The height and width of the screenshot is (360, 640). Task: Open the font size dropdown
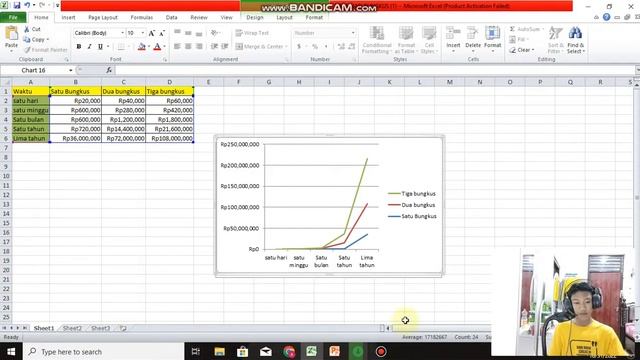[x=142, y=33]
